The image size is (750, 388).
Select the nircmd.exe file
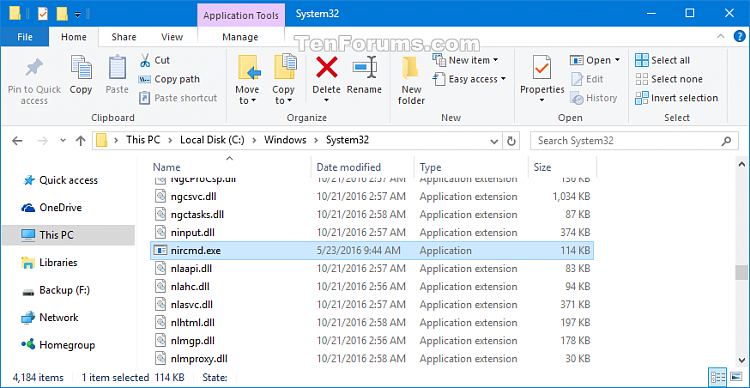(x=372, y=251)
